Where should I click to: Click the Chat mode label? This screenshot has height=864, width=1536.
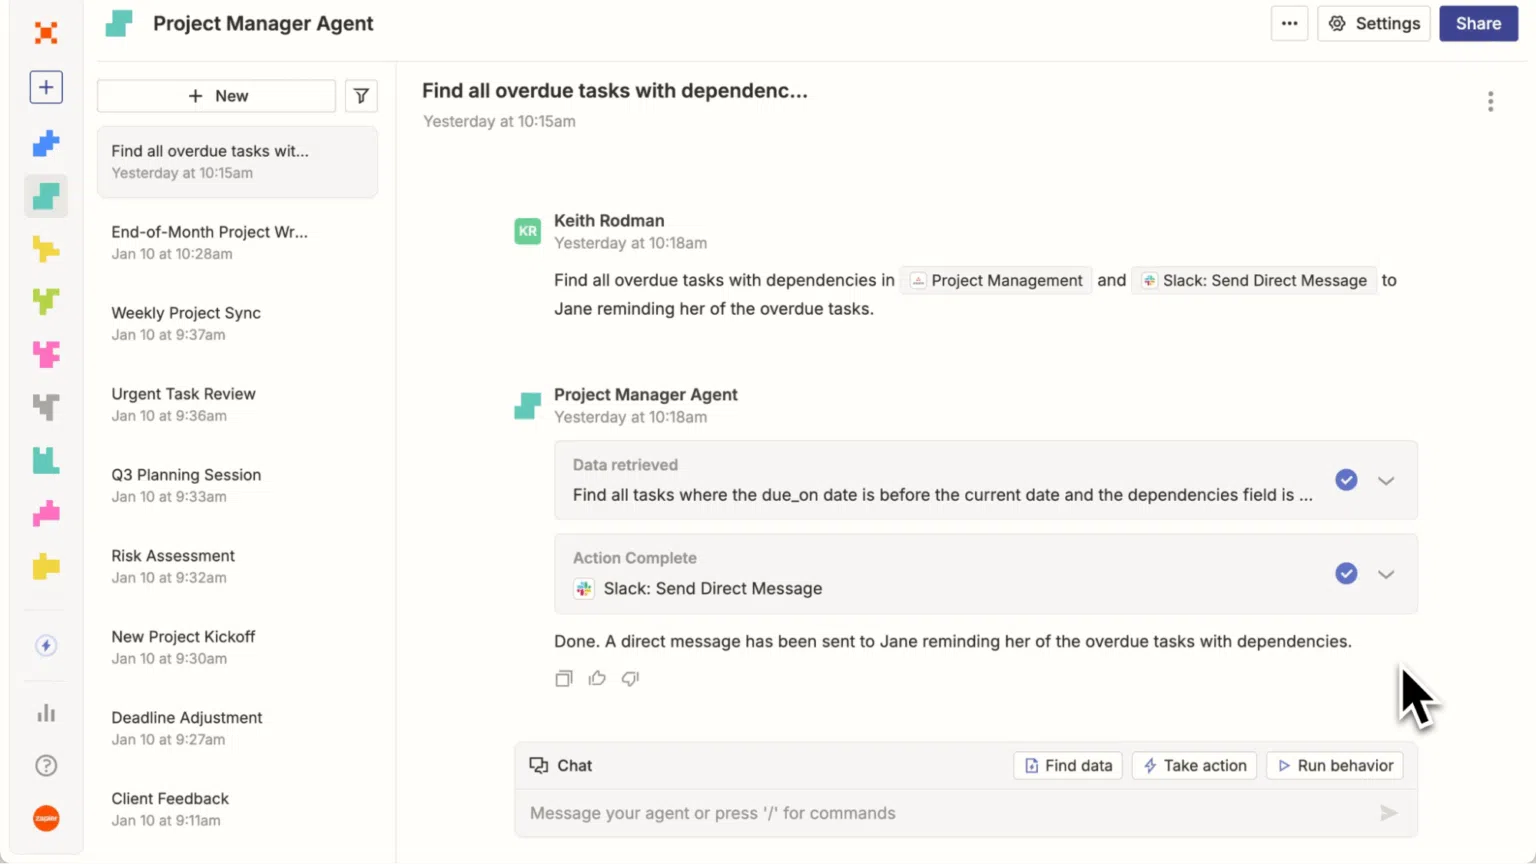click(x=561, y=766)
